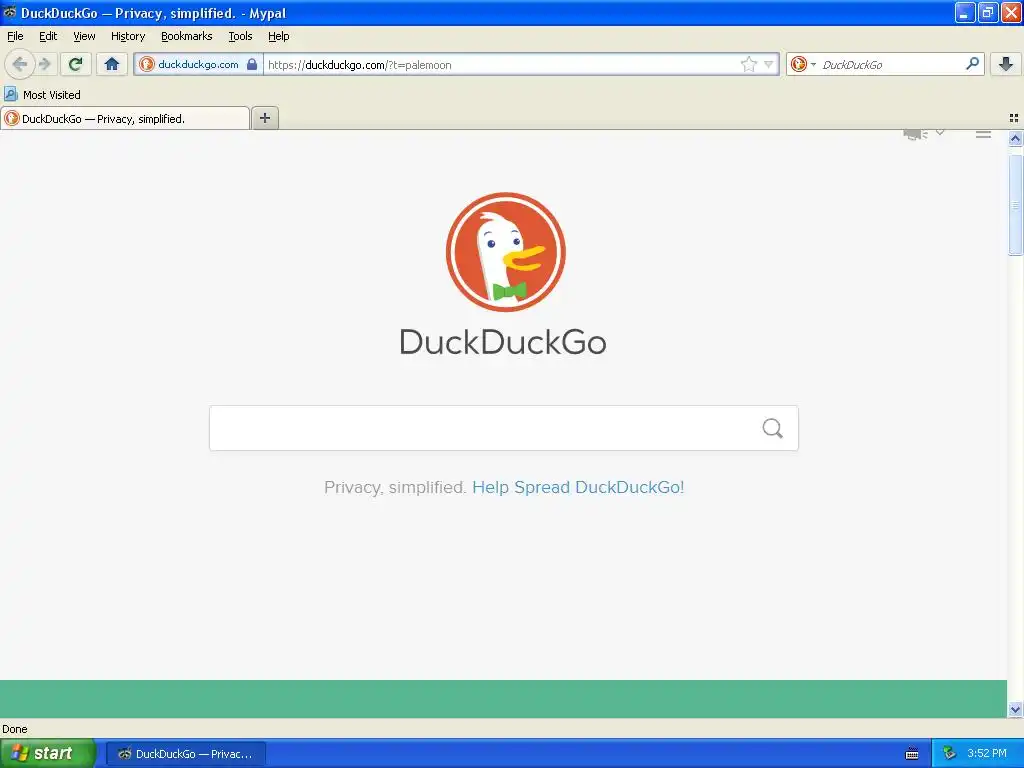The height and width of the screenshot is (768, 1024).
Task: Click the duckduckgo.com site identity label
Action: (199, 64)
